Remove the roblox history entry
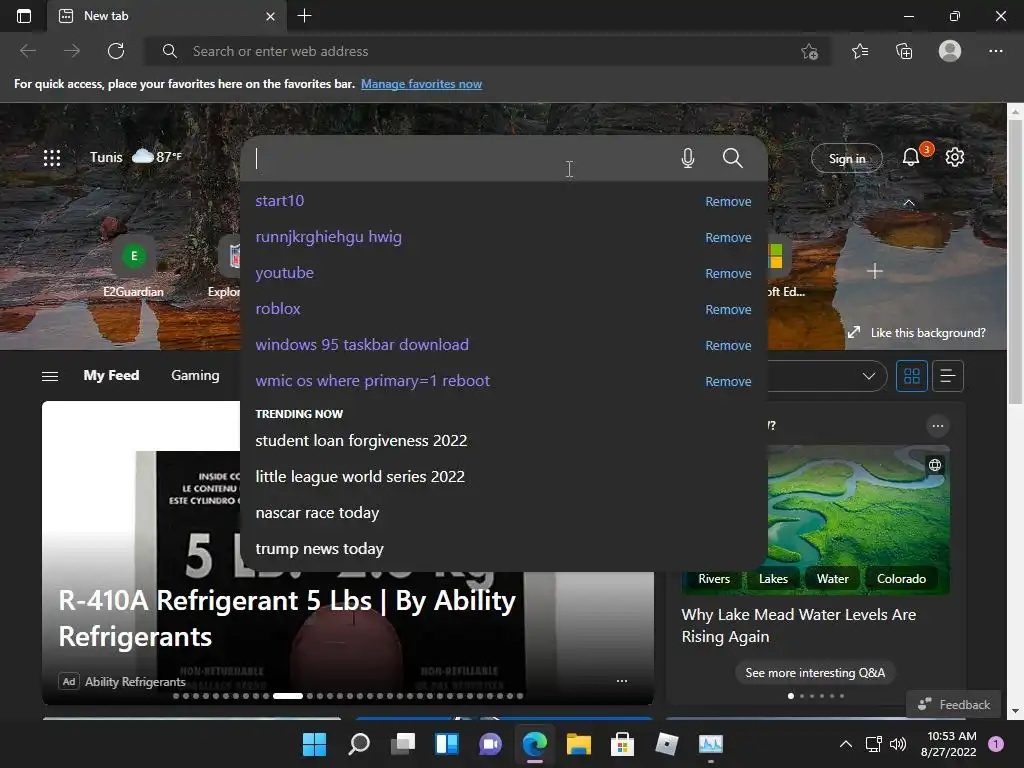The height and width of the screenshot is (768, 1024). click(x=728, y=310)
